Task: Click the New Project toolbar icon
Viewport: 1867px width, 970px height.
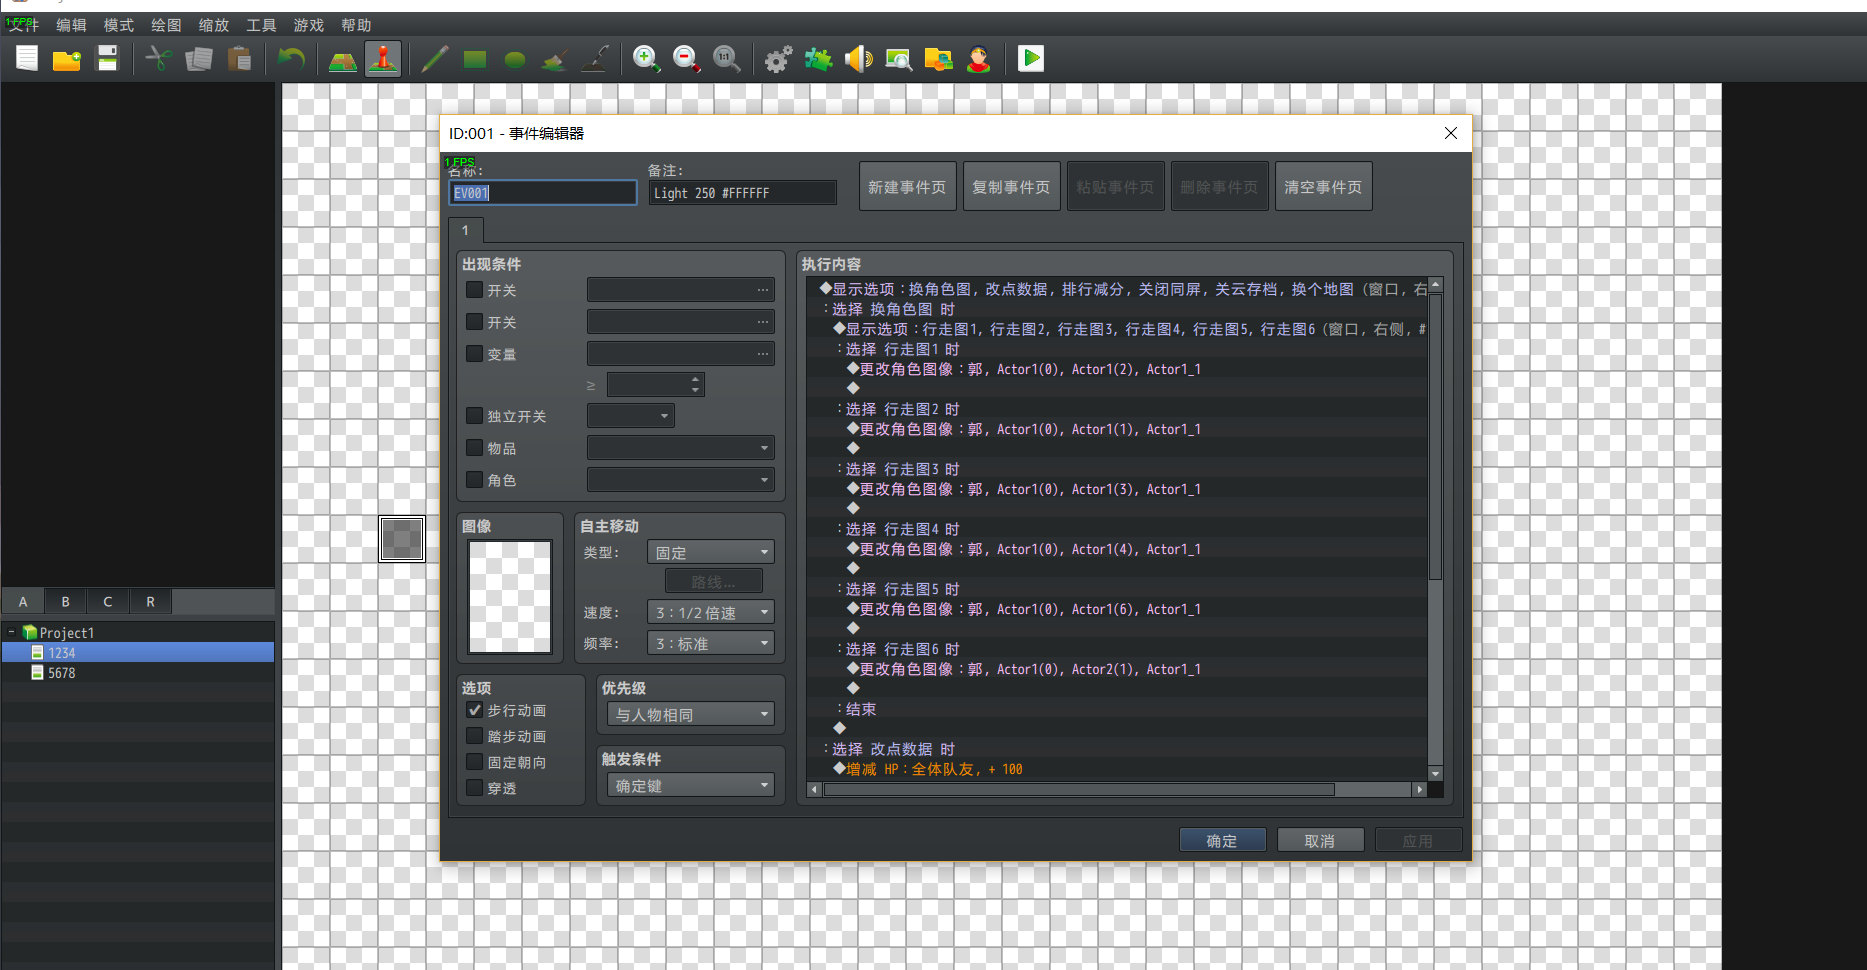Action: pyautogui.click(x=27, y=59)
